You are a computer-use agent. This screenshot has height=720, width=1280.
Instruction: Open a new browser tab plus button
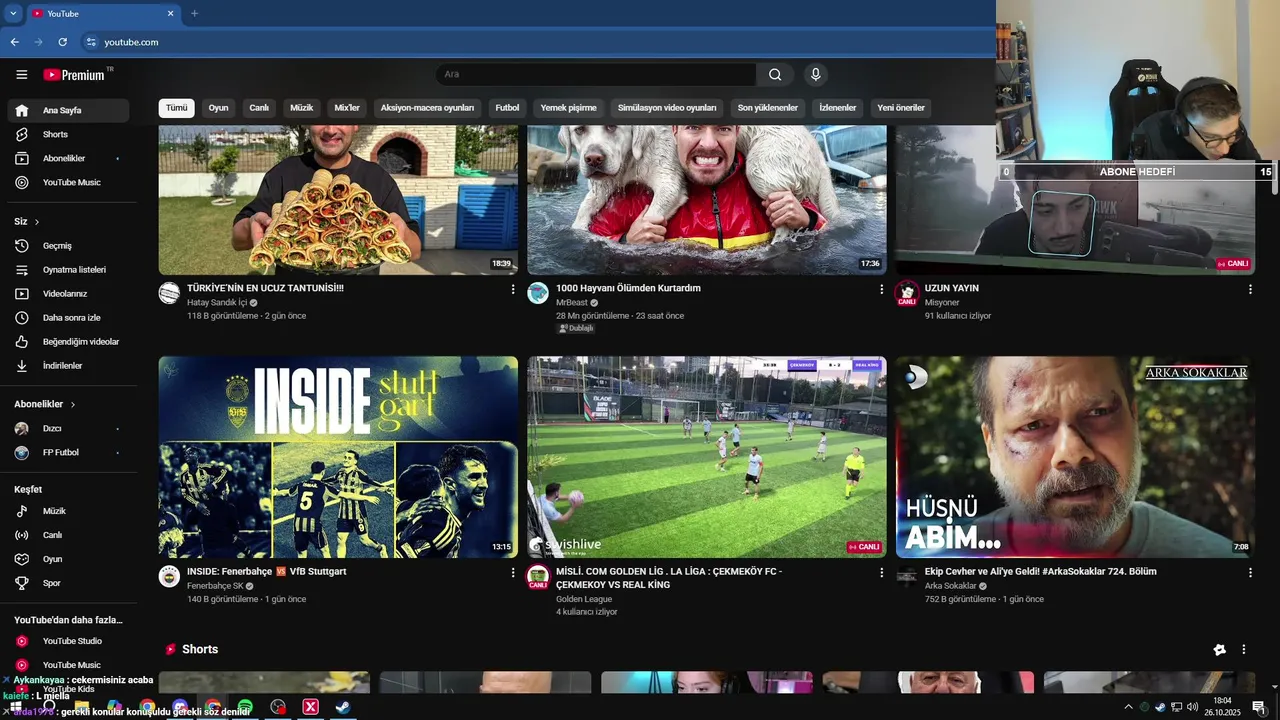pyautogui.click(x=194, y=14)
